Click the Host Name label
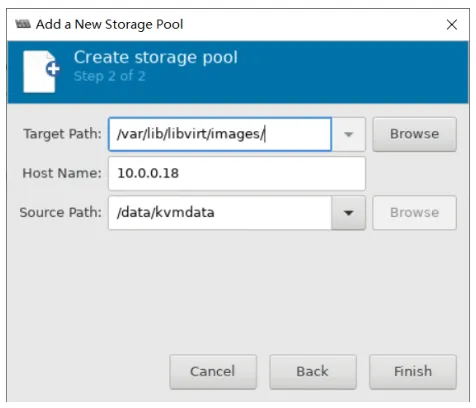The width and height of the screenshot is (476, 408). (62, 173)
